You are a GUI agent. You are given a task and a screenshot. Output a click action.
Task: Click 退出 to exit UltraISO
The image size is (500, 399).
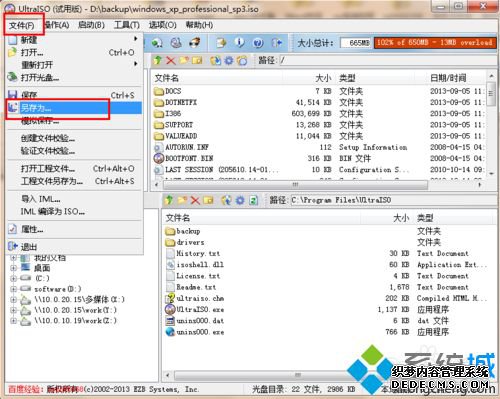coord(75,247)
